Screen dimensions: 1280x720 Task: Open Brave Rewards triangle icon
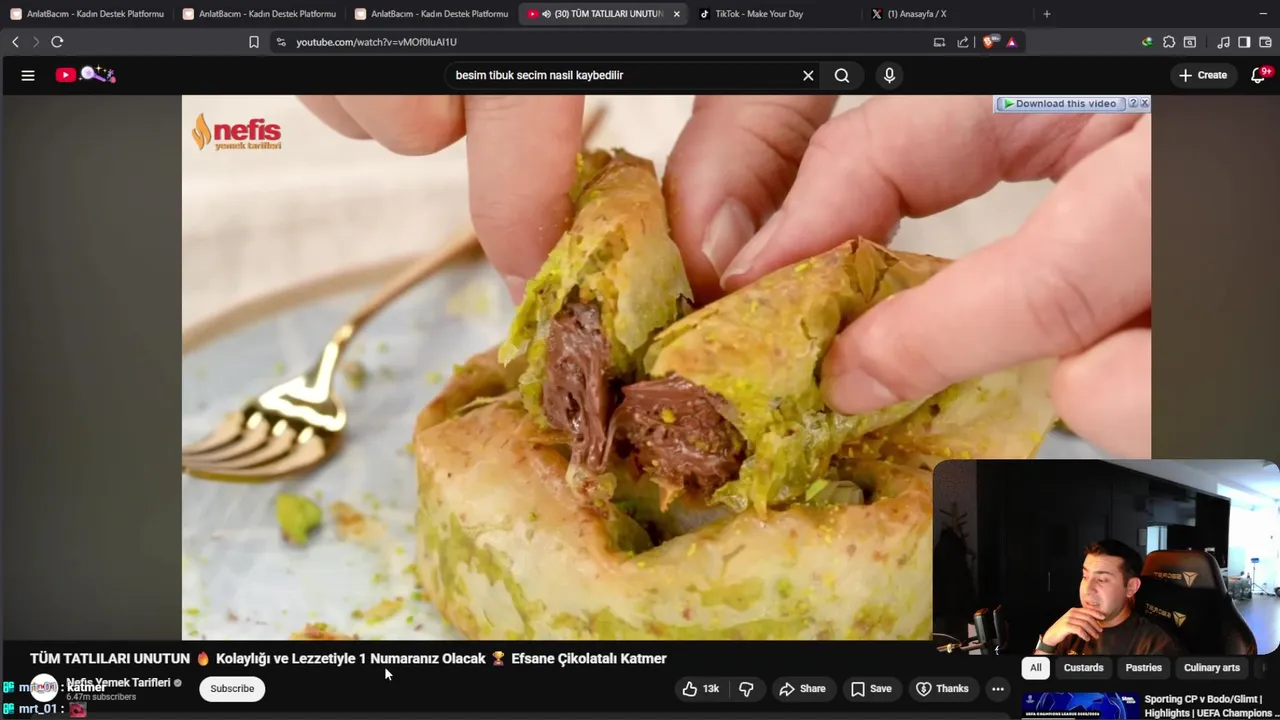[1011, 42]
